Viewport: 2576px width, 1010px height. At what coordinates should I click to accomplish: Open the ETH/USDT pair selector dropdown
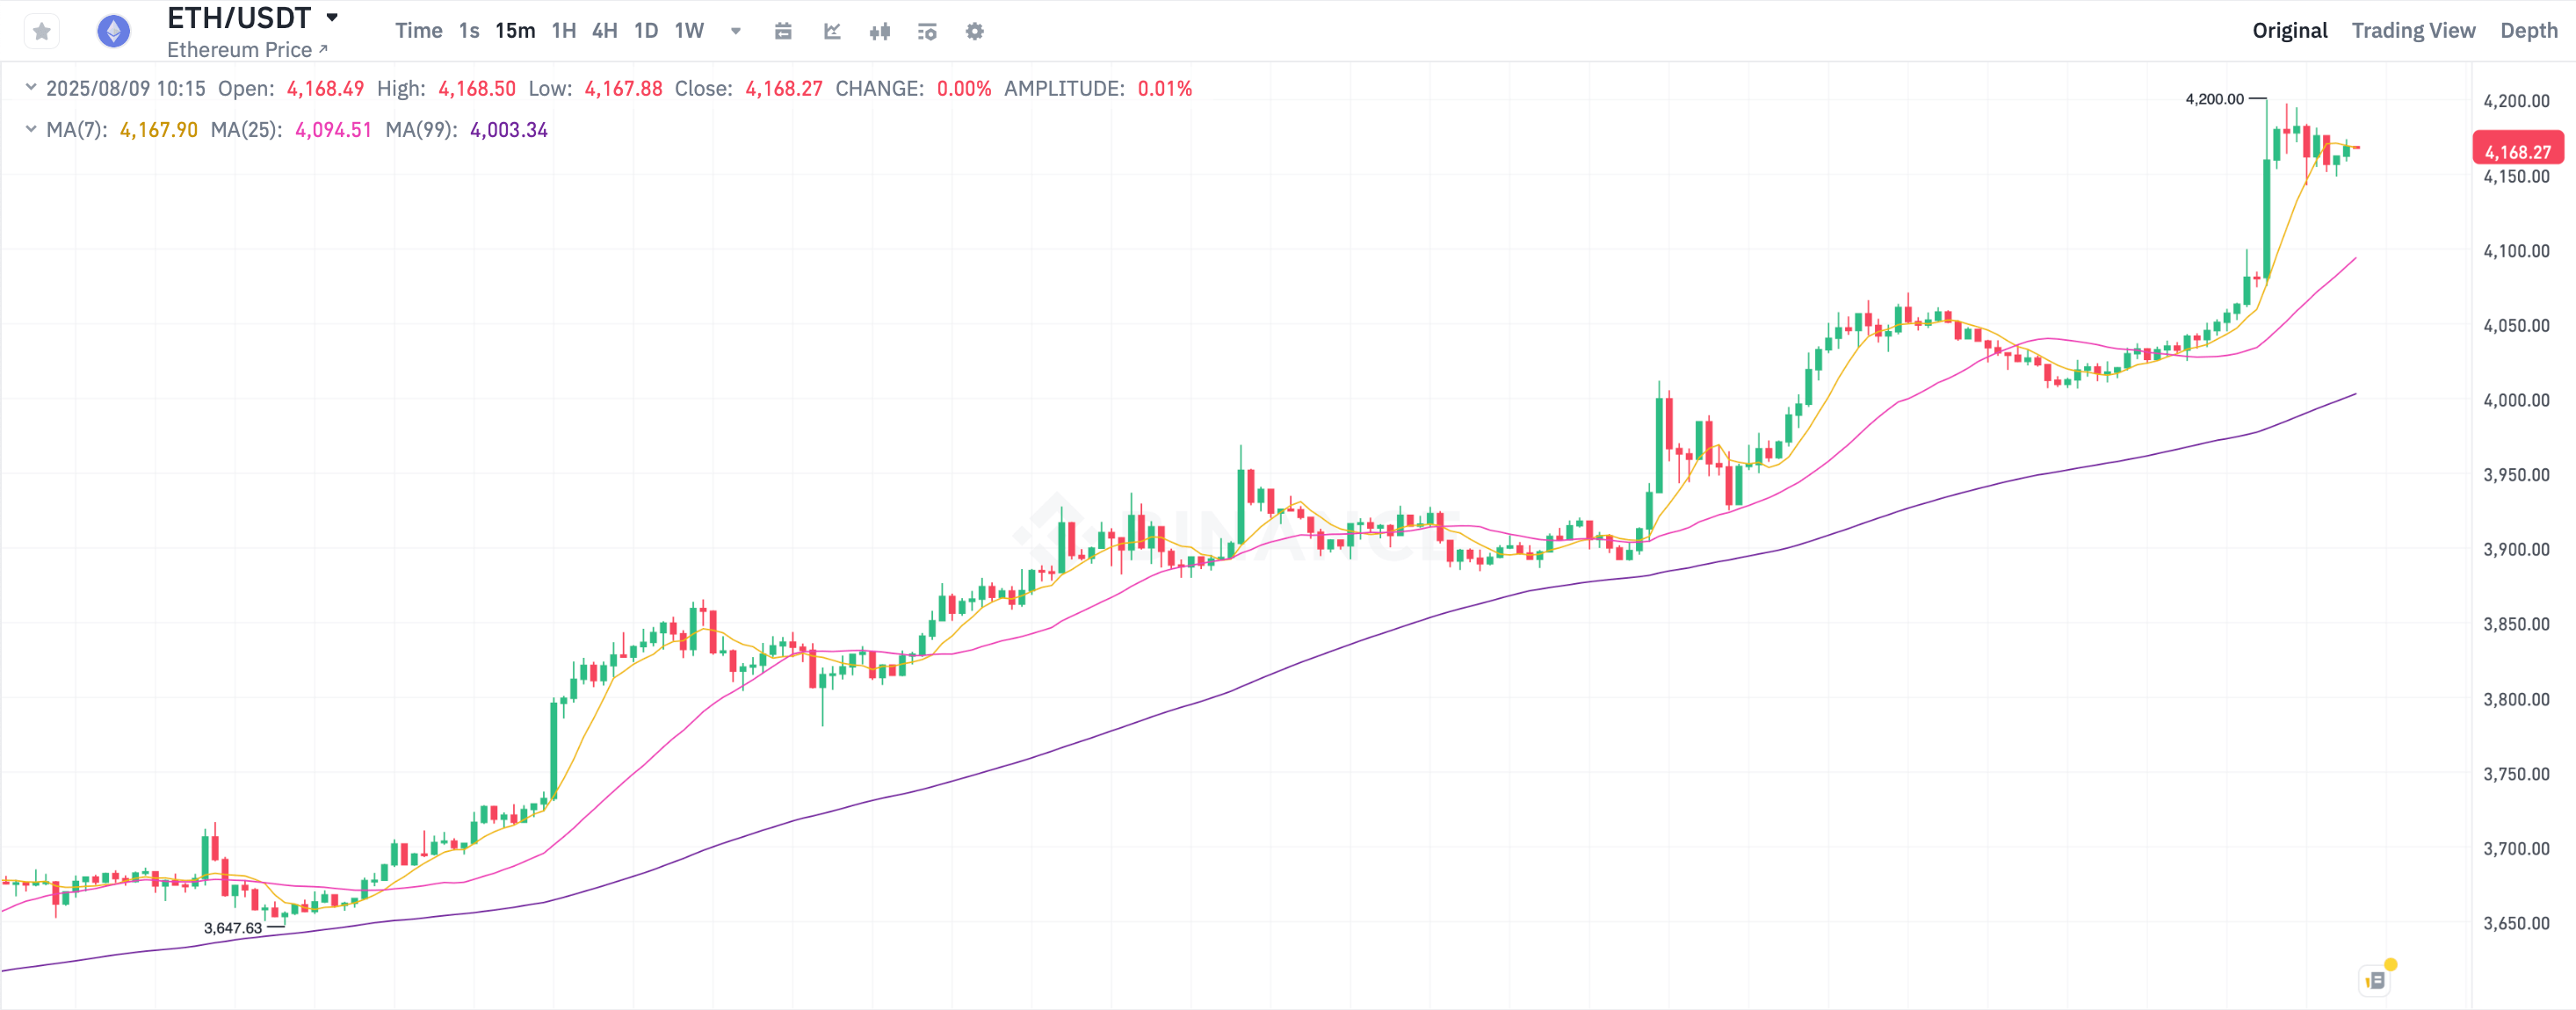331,16
